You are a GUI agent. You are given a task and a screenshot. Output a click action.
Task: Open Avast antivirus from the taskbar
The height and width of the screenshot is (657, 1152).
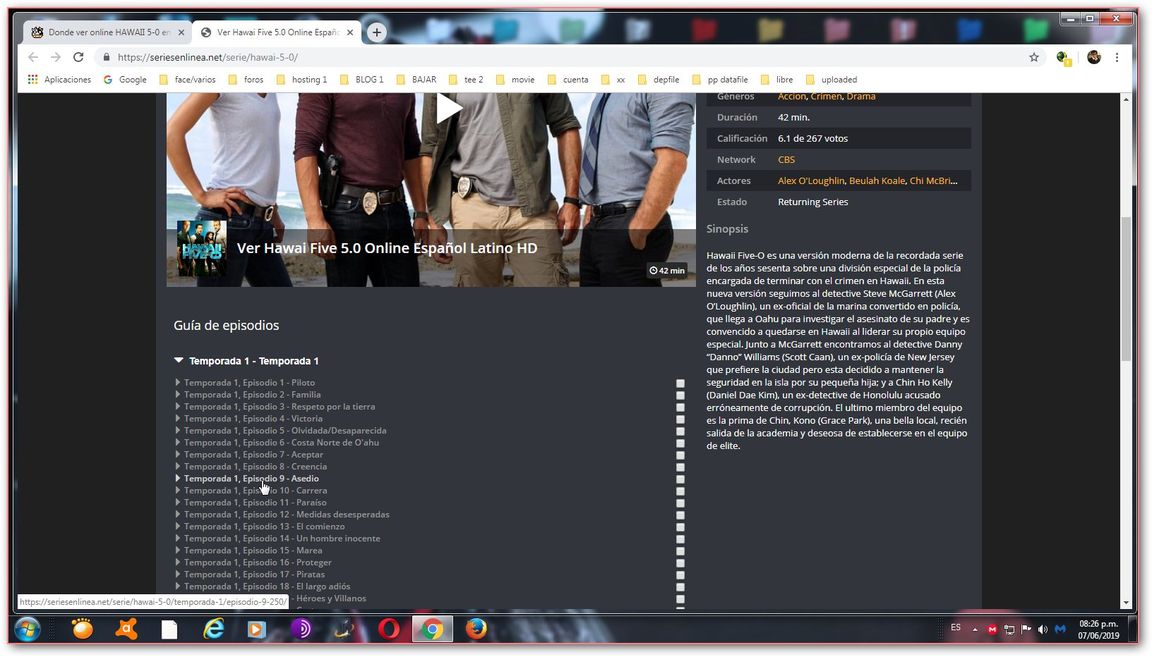126,629
